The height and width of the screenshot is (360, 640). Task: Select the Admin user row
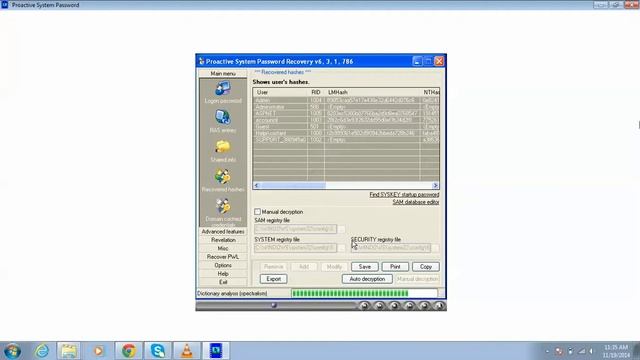point(346,100)
